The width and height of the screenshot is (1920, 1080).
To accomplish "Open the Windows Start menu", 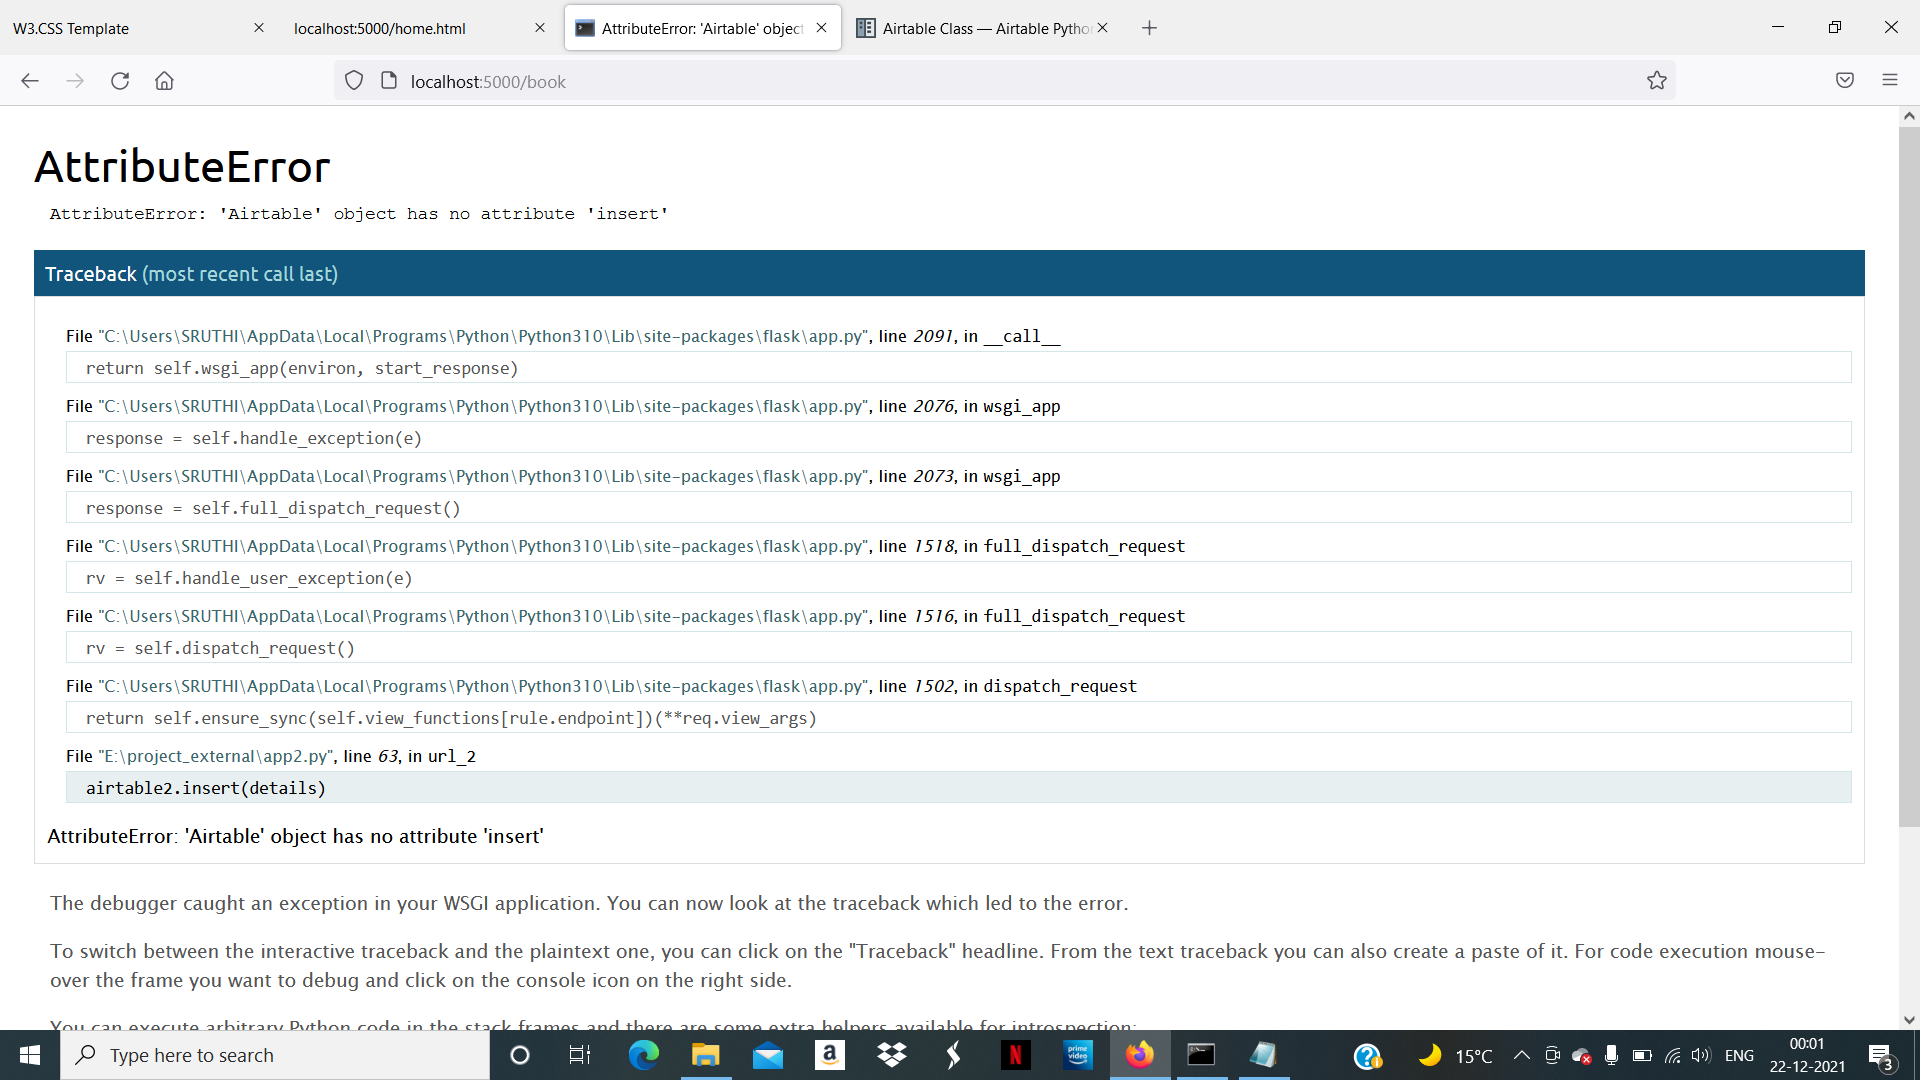I will tap(30, 1055).
